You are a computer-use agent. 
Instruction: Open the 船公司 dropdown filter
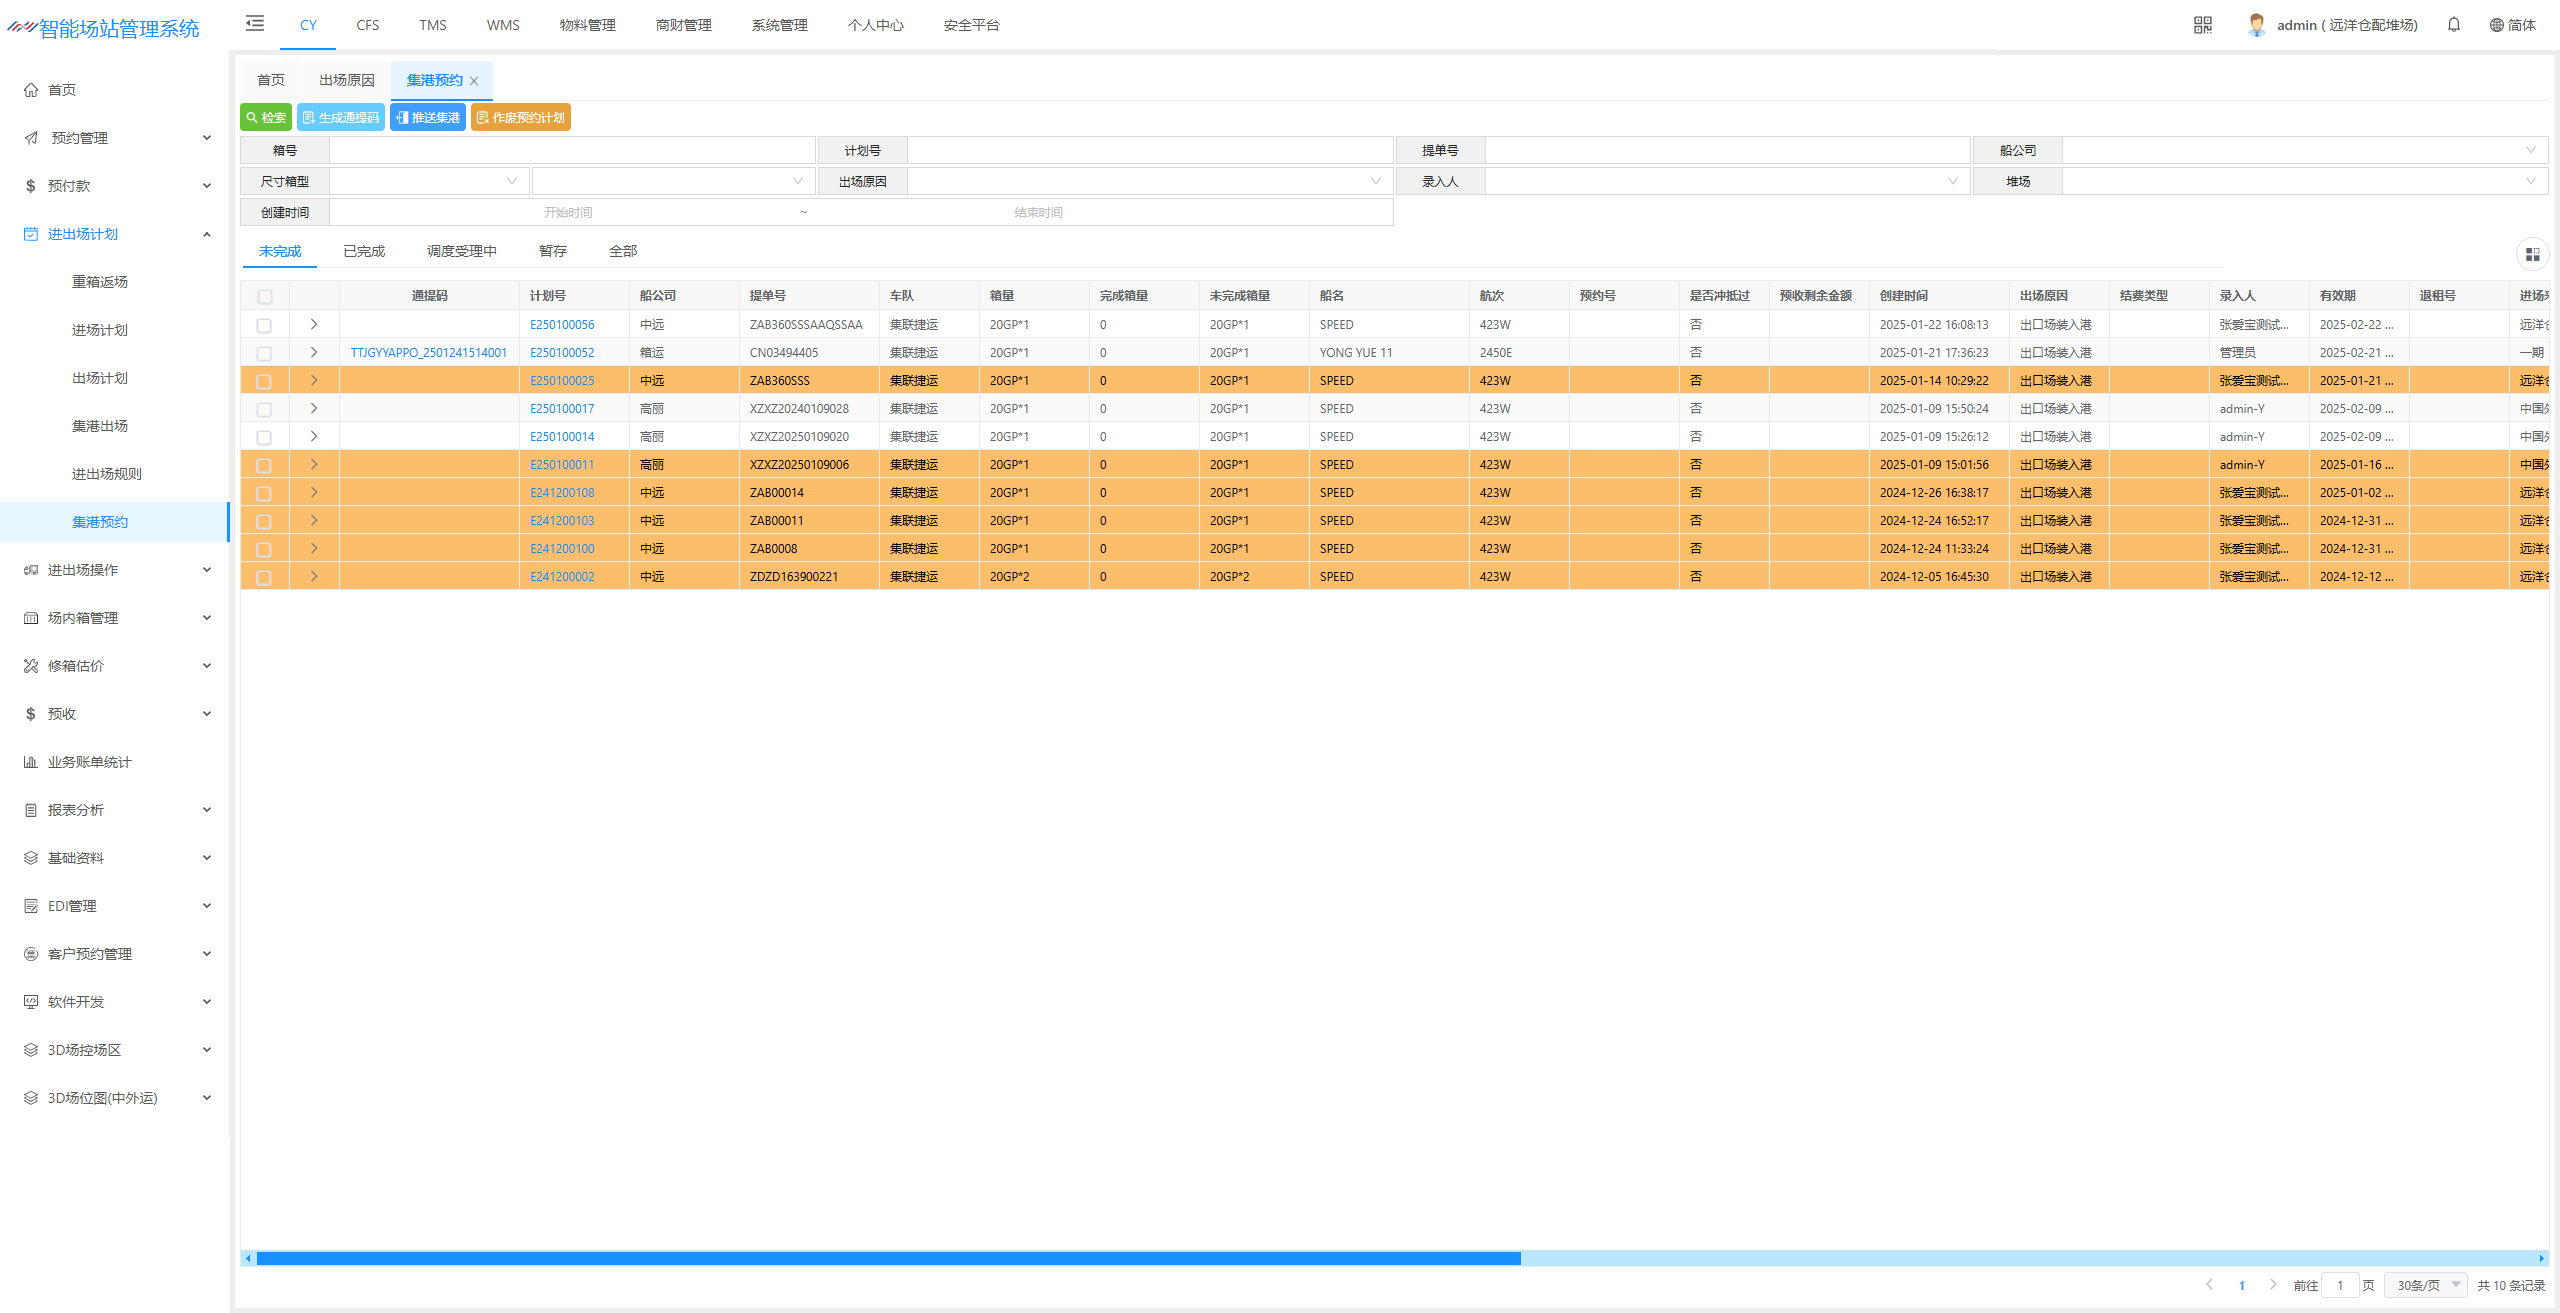pyautogui.click(x=2303, y=150)
